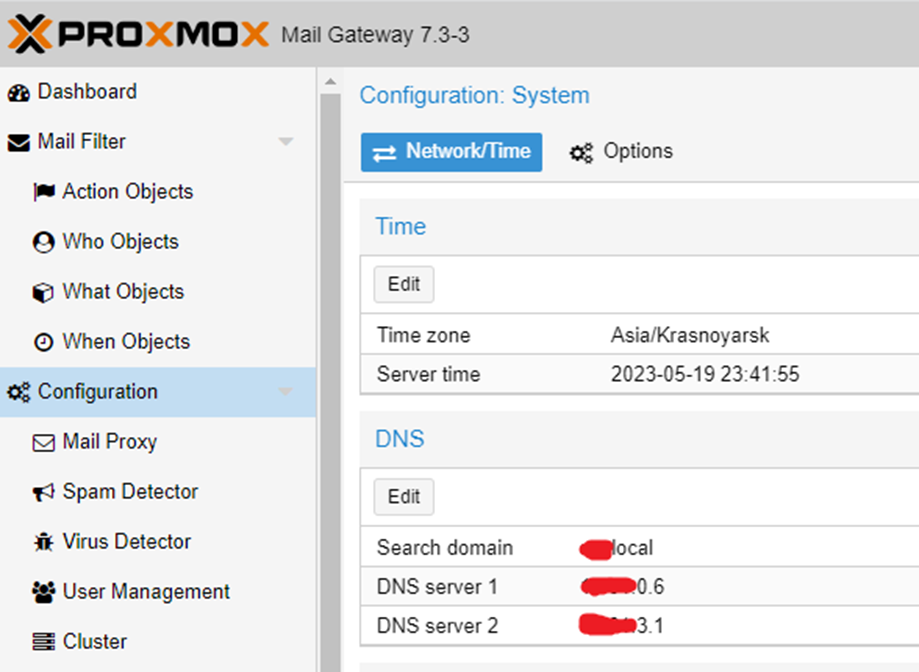Click the Action Objects flag icon

coord(44,192)
